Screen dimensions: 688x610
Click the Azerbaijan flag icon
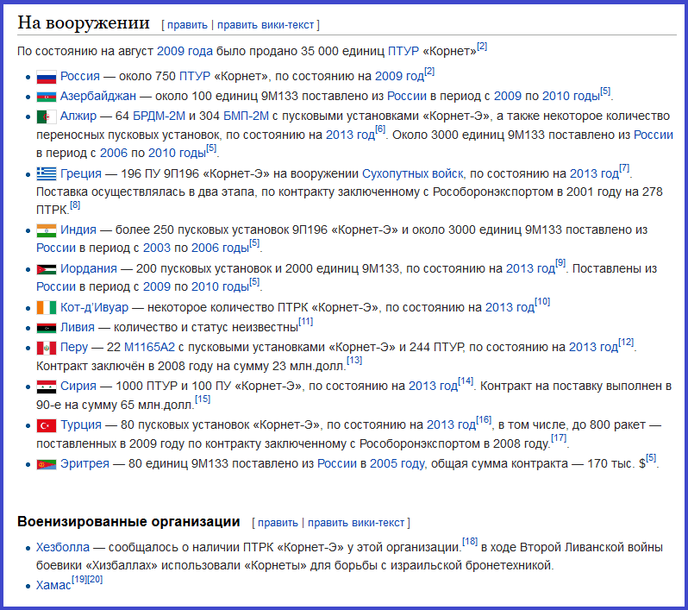click(x=46, y=97)
